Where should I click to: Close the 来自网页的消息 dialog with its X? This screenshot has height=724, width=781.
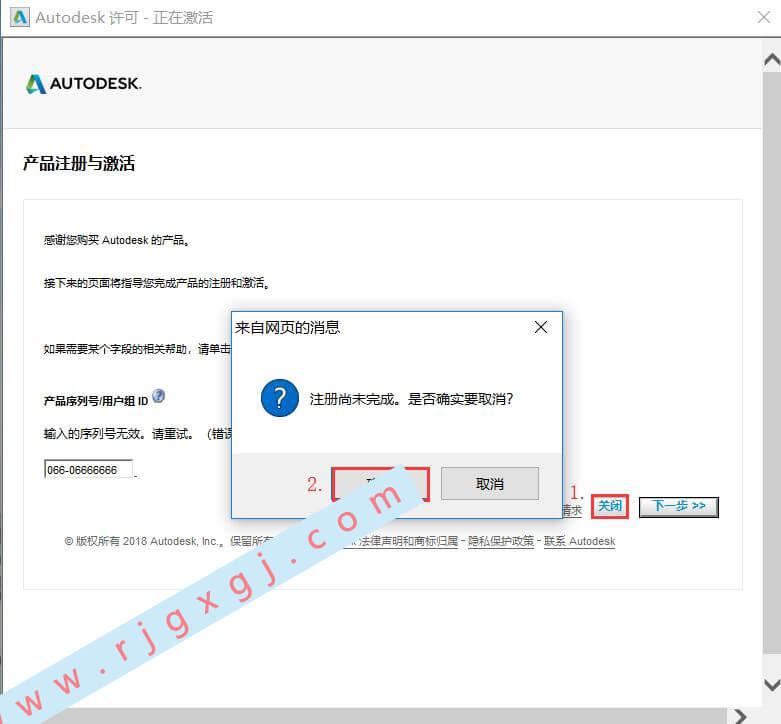(541, 327)
